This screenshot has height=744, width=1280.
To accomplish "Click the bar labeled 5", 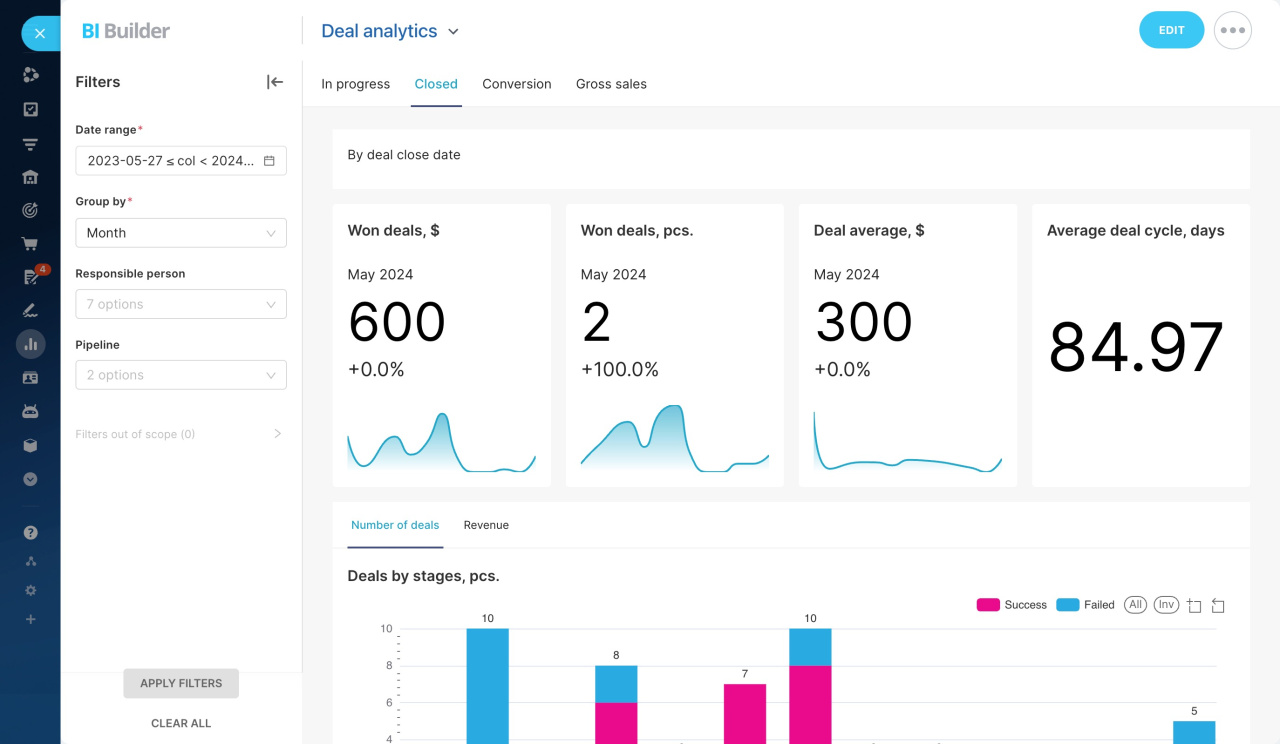I will (1194, 732).
